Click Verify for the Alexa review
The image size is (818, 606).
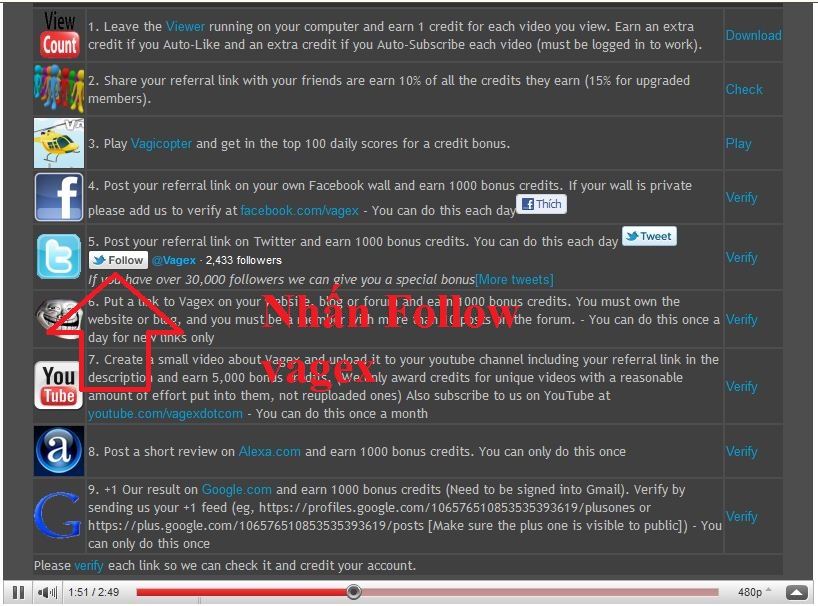click(x=741, y=452)
